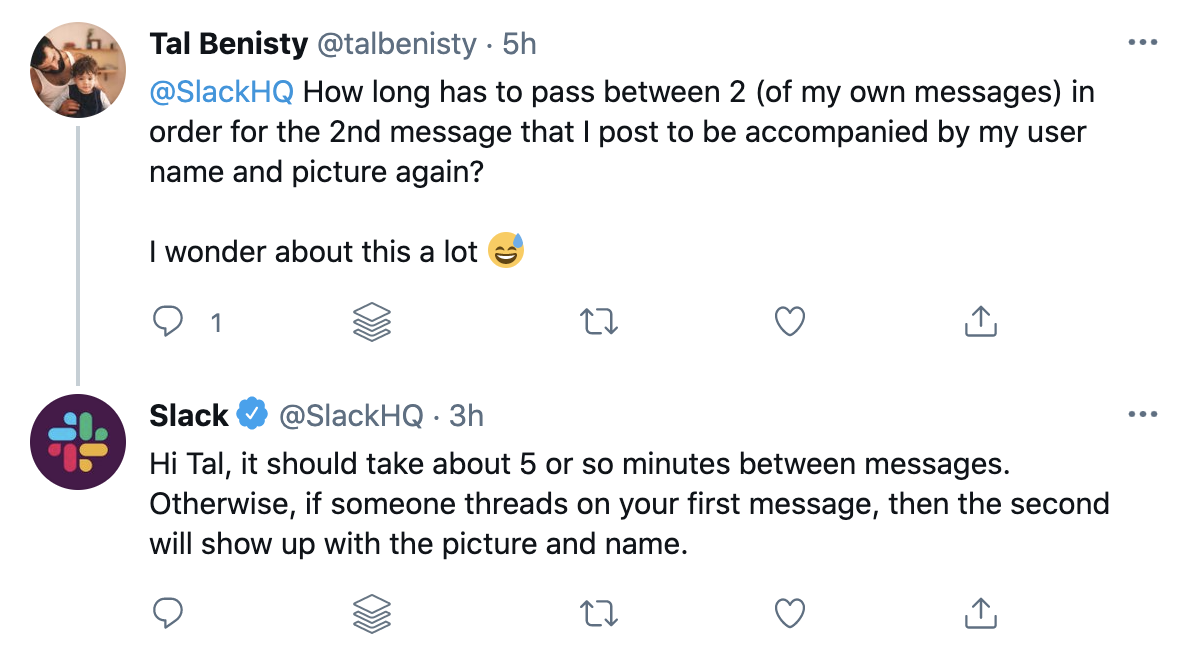The image size is (1194, 662).
Task: Open the @SlackHQ mention link in Tal's tweet
Action: [221, 92]
